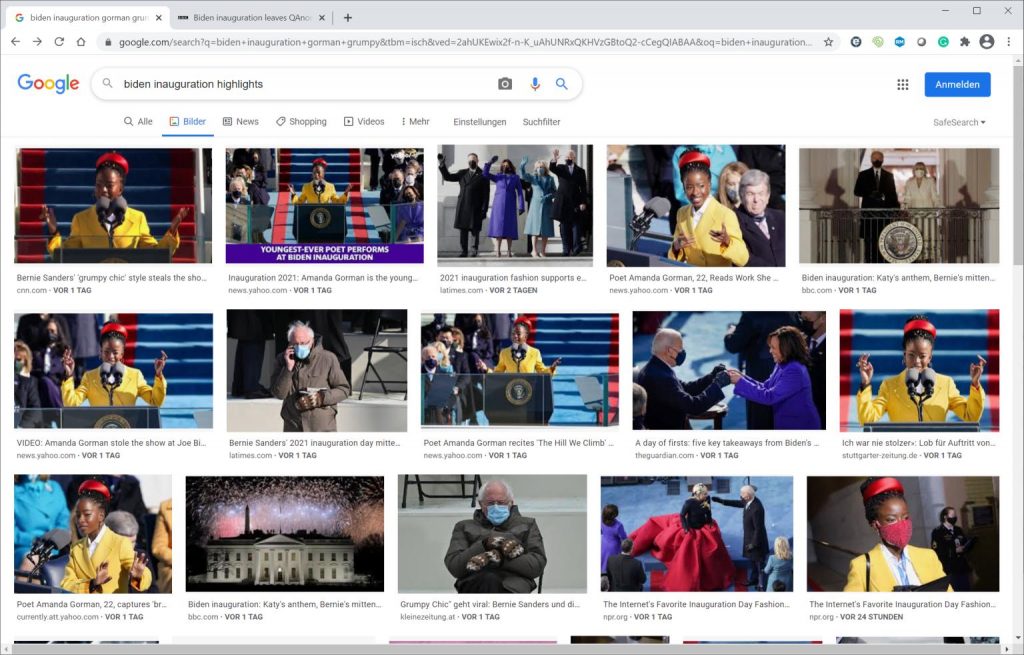Open a new browser tab
The image size is (1024, 655).
[348, 17]
